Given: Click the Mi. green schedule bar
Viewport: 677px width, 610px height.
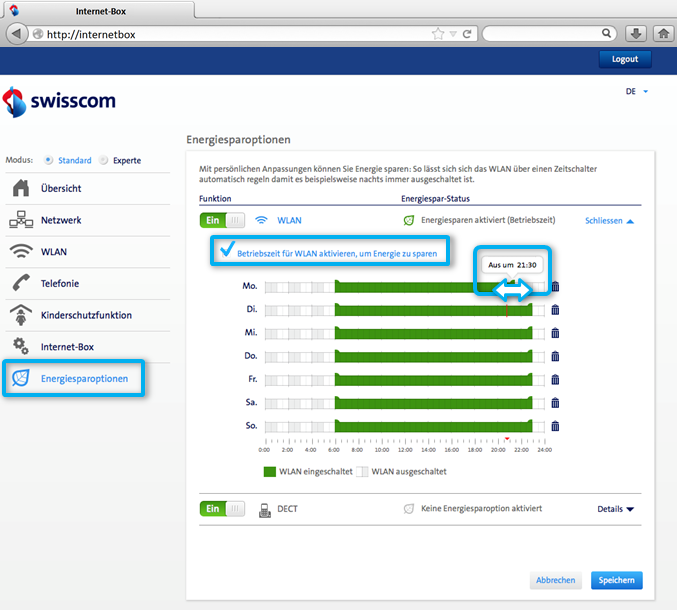Looking at the screenshot, I should pyautogui.click(x=433, y=333).
